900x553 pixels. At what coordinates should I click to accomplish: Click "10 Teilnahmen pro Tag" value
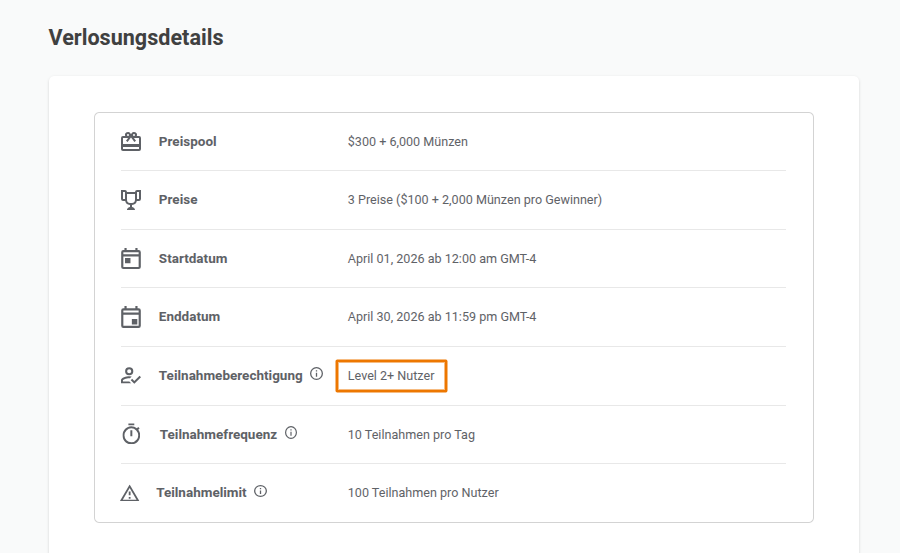click(411, 435)
